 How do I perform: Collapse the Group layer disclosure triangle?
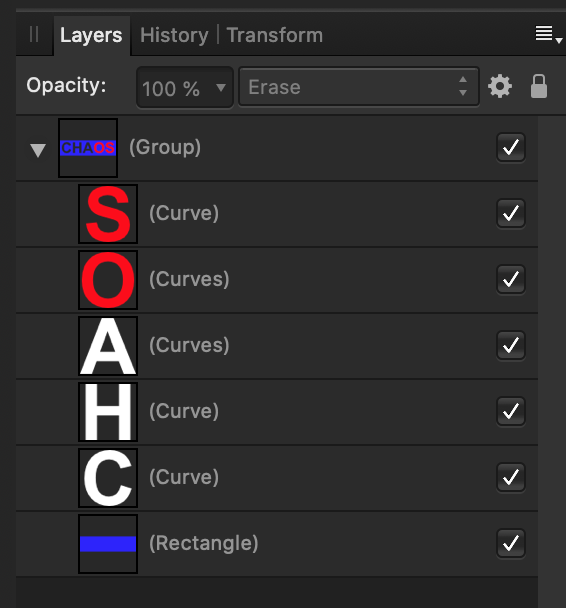point(38,150)
